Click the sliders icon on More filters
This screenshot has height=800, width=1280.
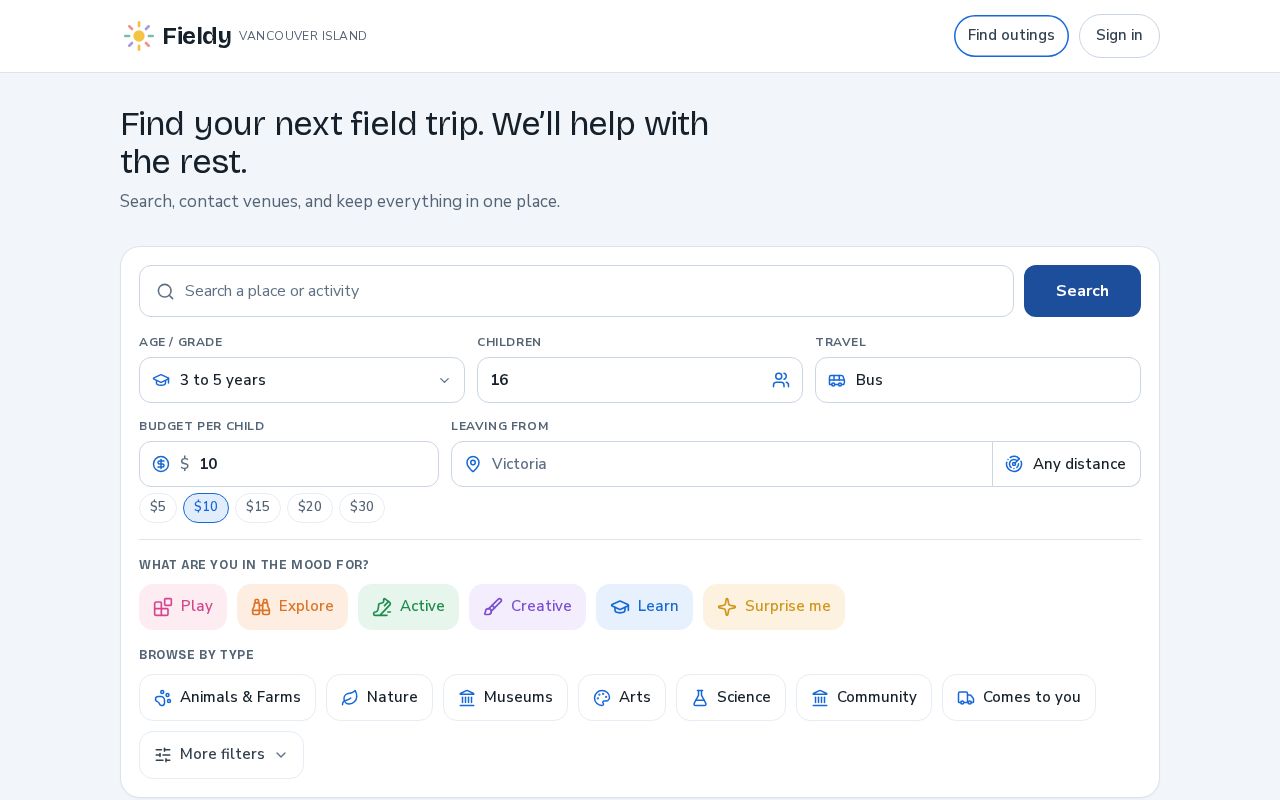coord(163,755)
